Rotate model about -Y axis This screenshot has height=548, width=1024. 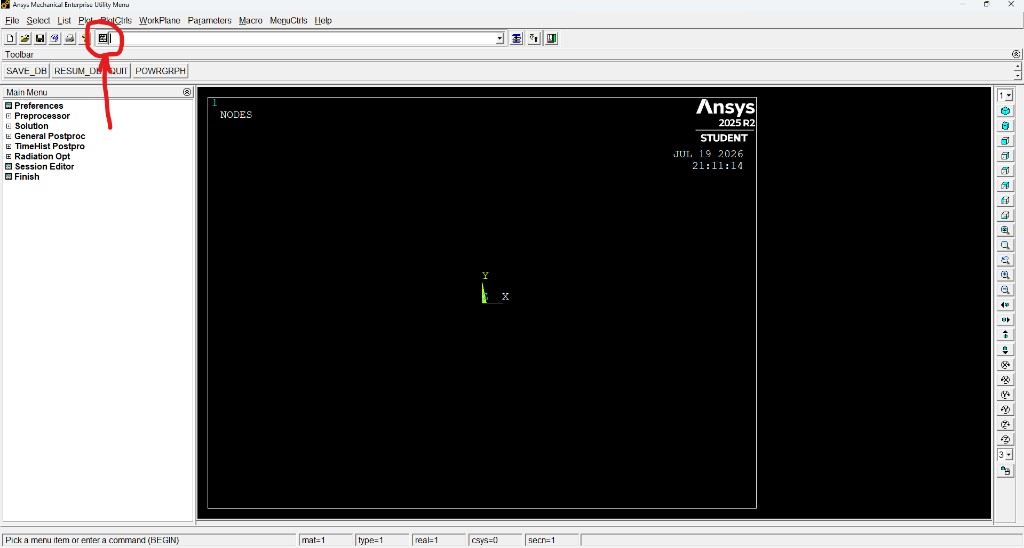pos(1005,410)
